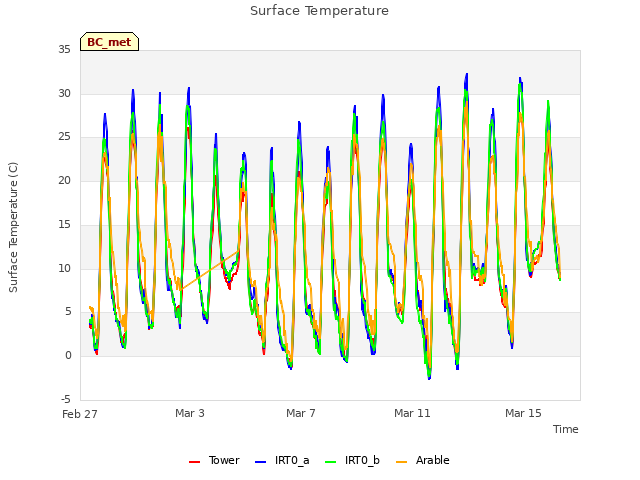This screenshot has width=640, height=480.
Task: Click the 35 y-axis tick label
Action: click(x=64, y=50)
